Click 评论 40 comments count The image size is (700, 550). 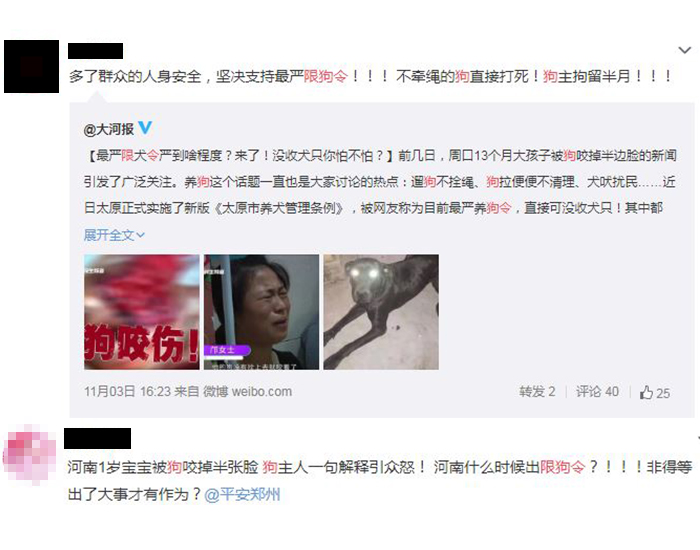pyautogui.click(x=597, y=392)
